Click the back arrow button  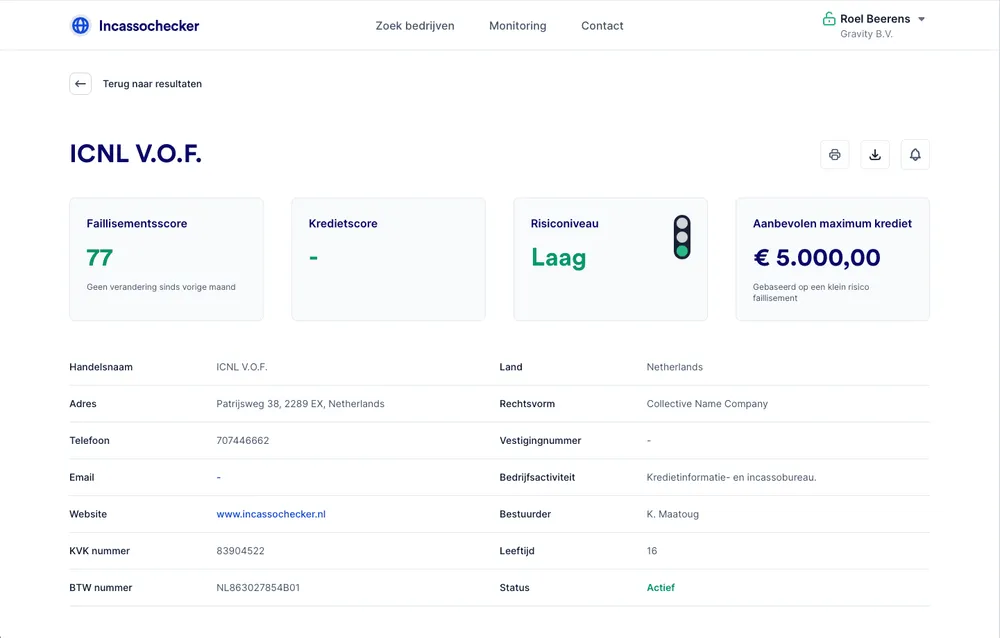tap(80, 84)
